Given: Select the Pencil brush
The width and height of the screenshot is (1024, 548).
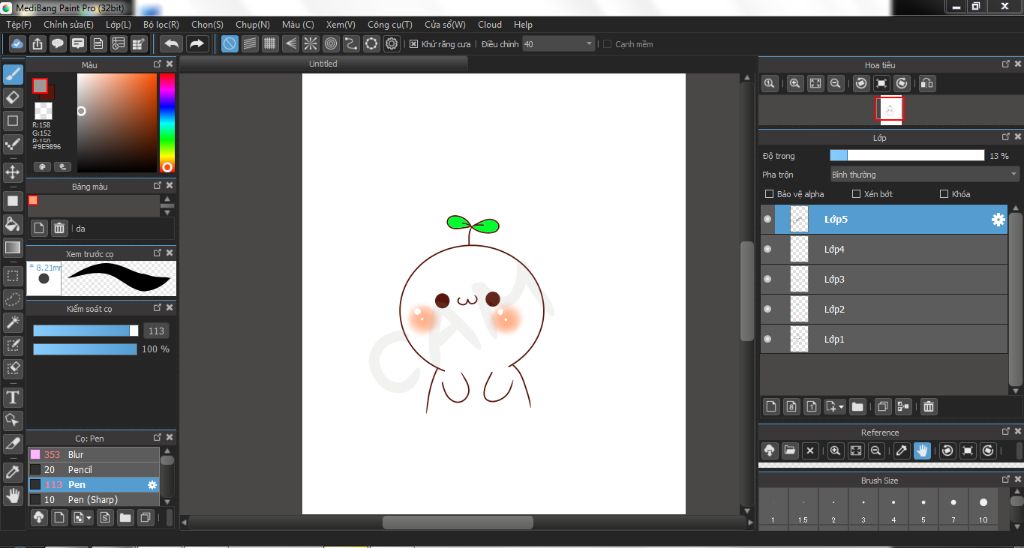Looking at the screenshot, I should tap(94, 469).
